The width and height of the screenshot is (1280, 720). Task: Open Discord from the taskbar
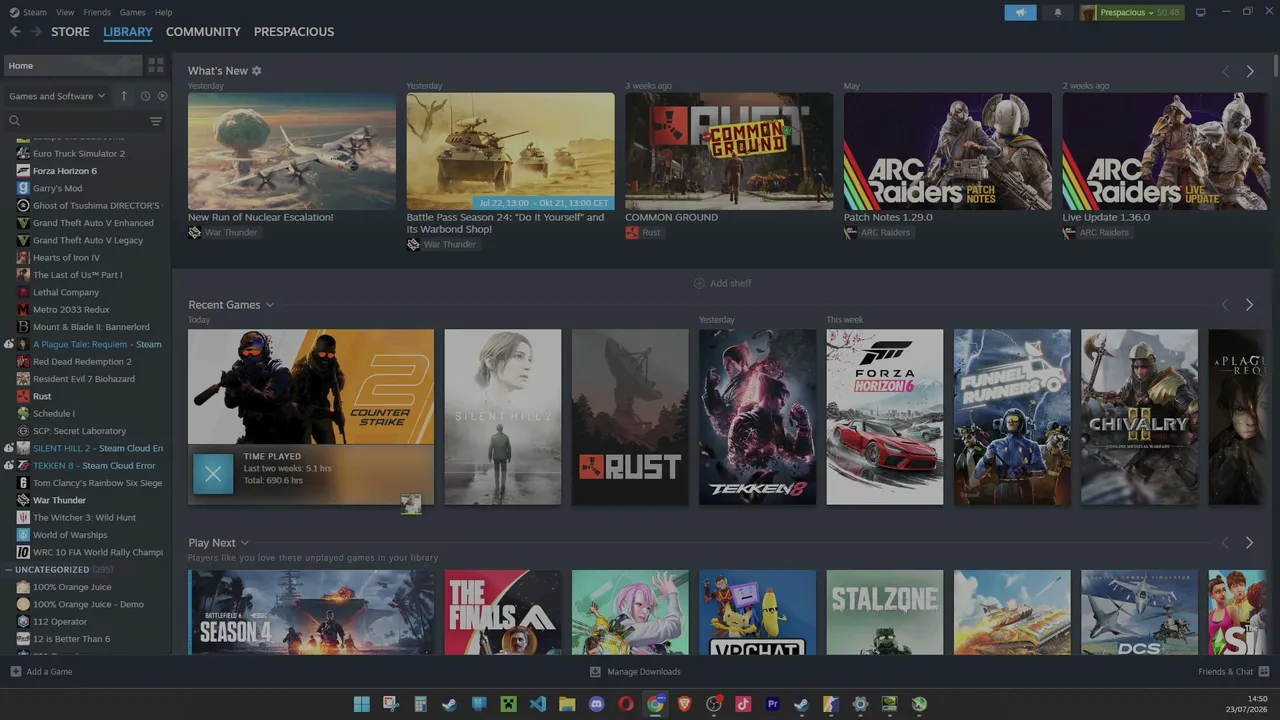[x=597, y=704]
